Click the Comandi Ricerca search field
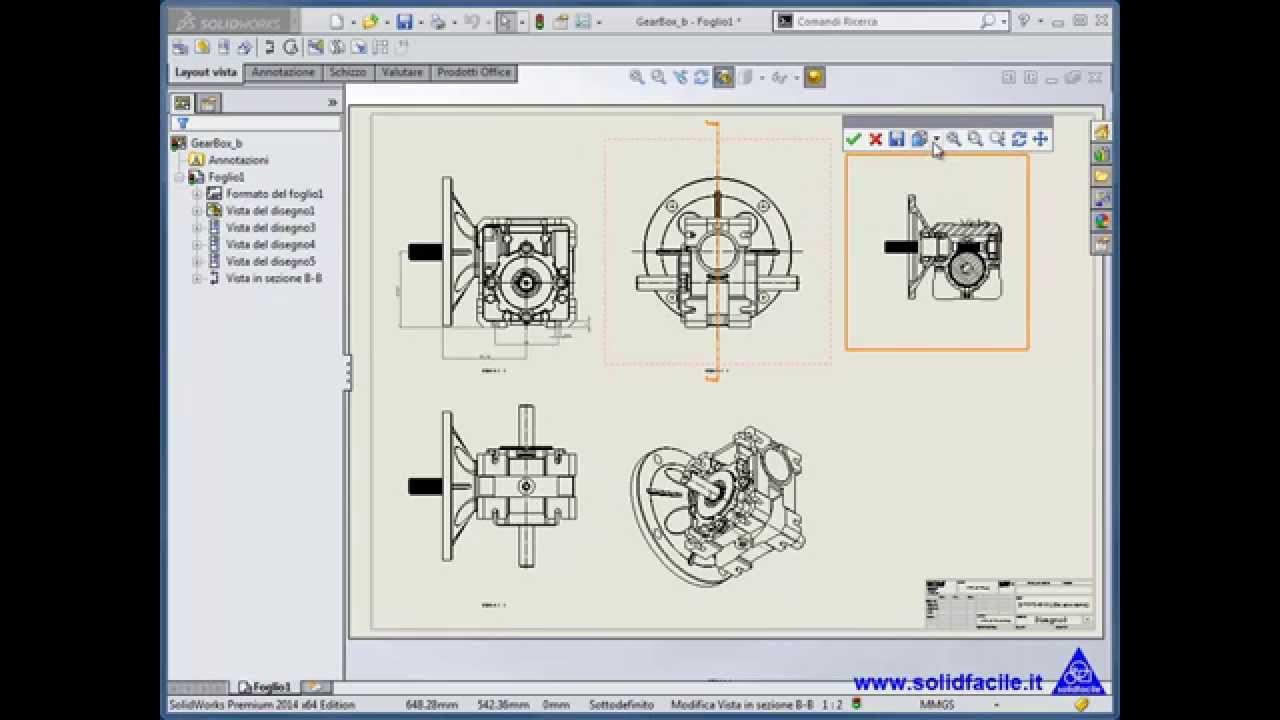The image size is (1280, 720). 885,21
